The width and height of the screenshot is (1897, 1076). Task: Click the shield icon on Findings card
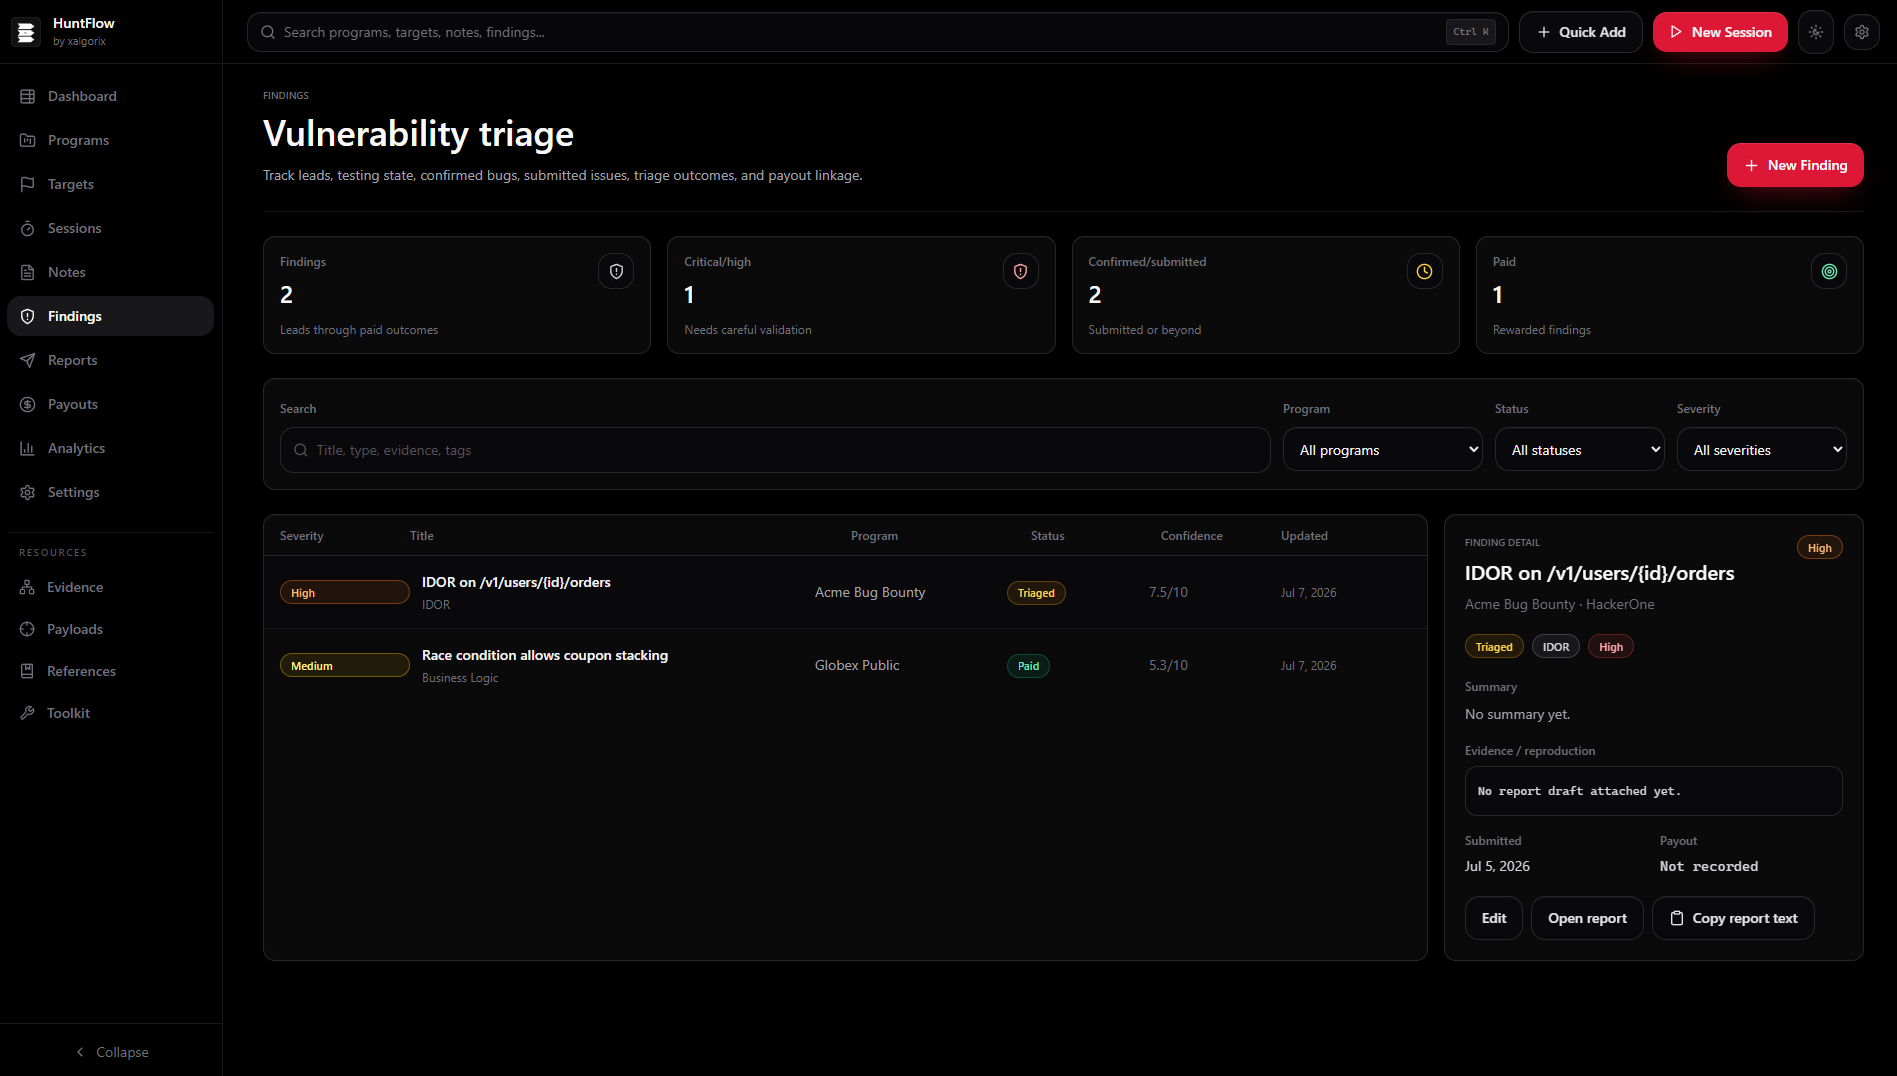click(616, 271)
